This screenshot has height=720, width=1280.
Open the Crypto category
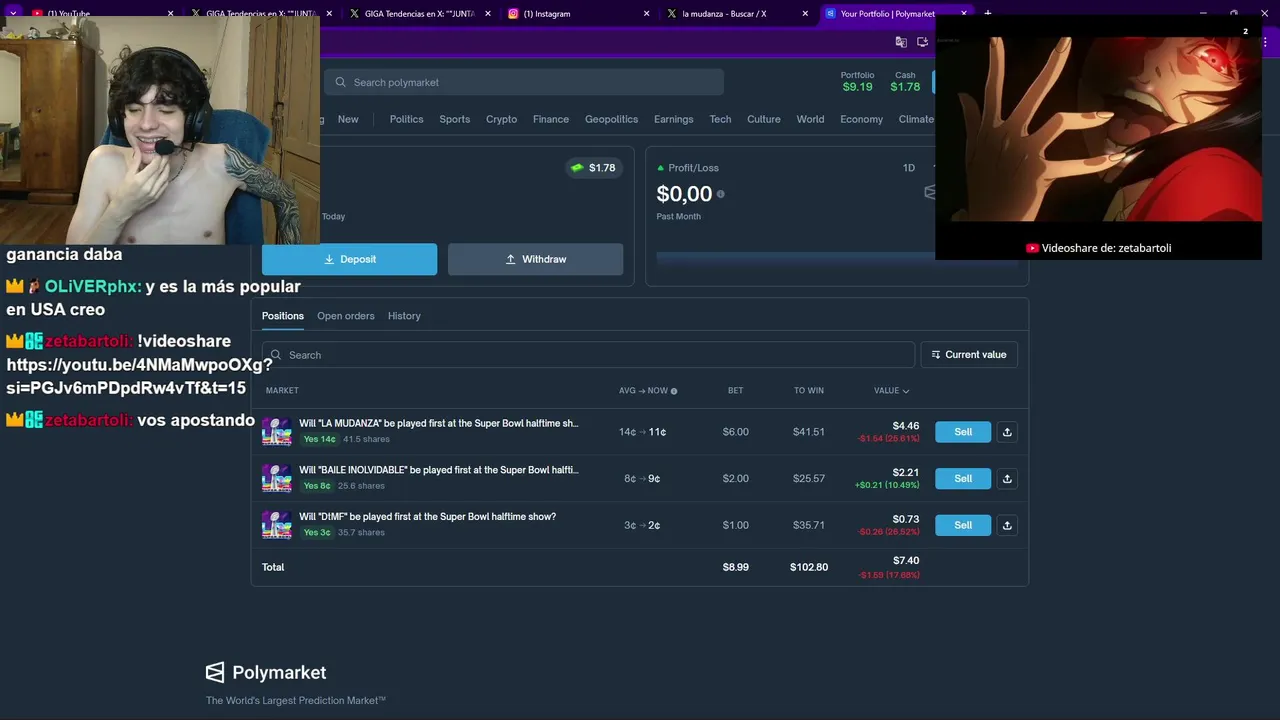pyautogui.click(x=501, y=119)
